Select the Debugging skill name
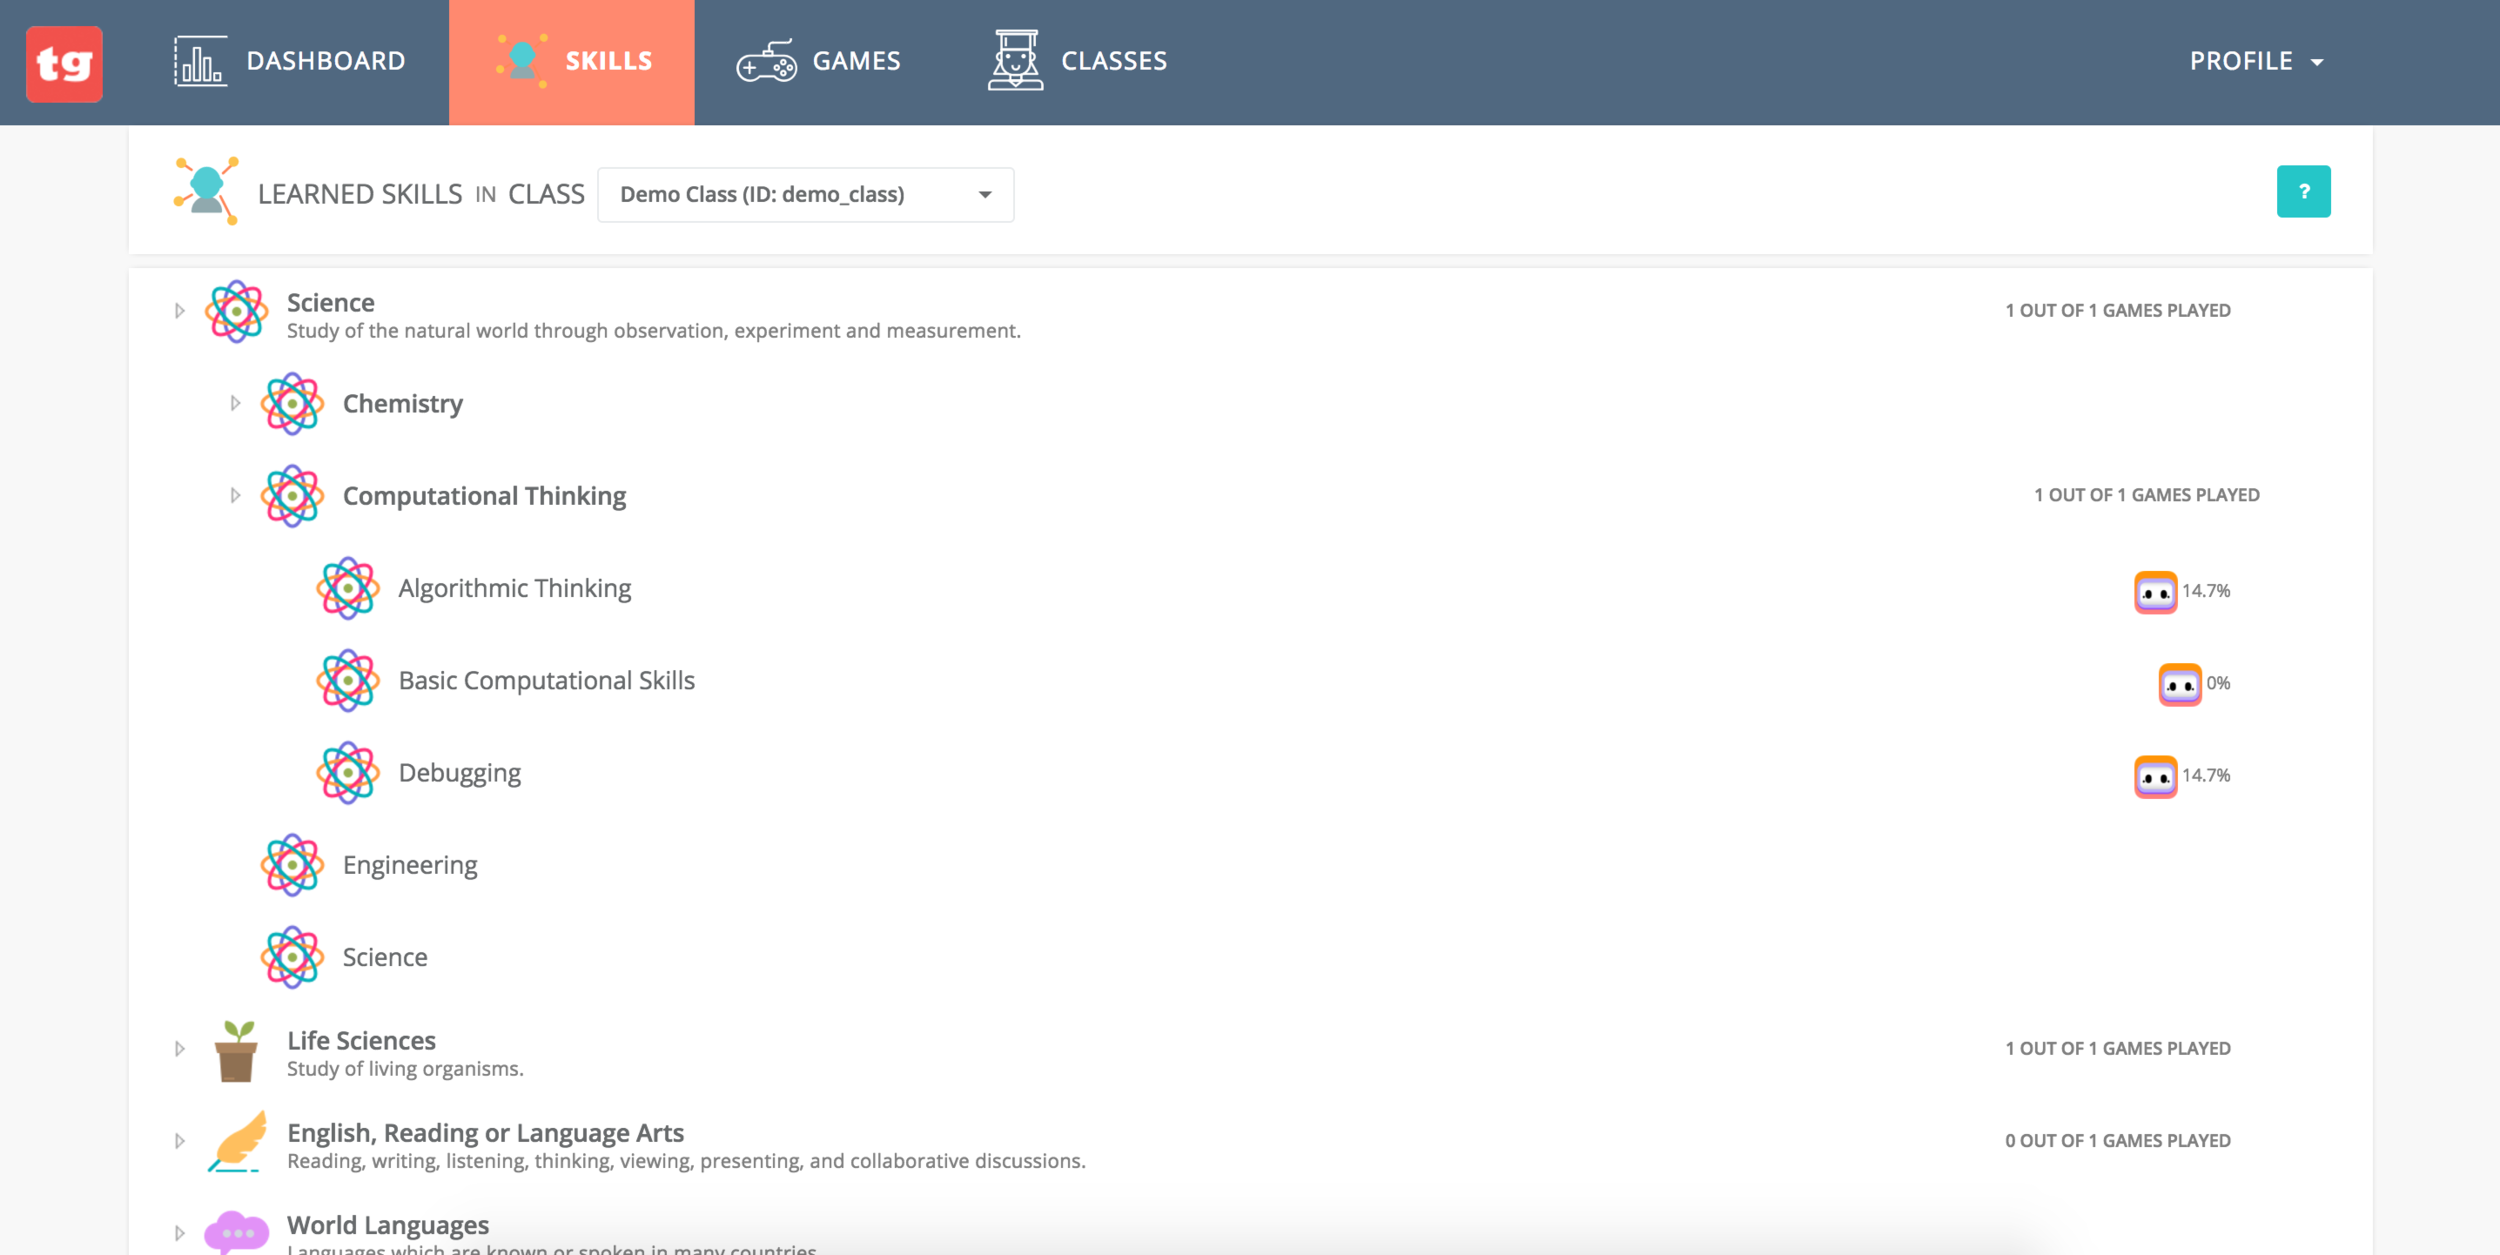2500x1255 pixels. coord(460,774)
